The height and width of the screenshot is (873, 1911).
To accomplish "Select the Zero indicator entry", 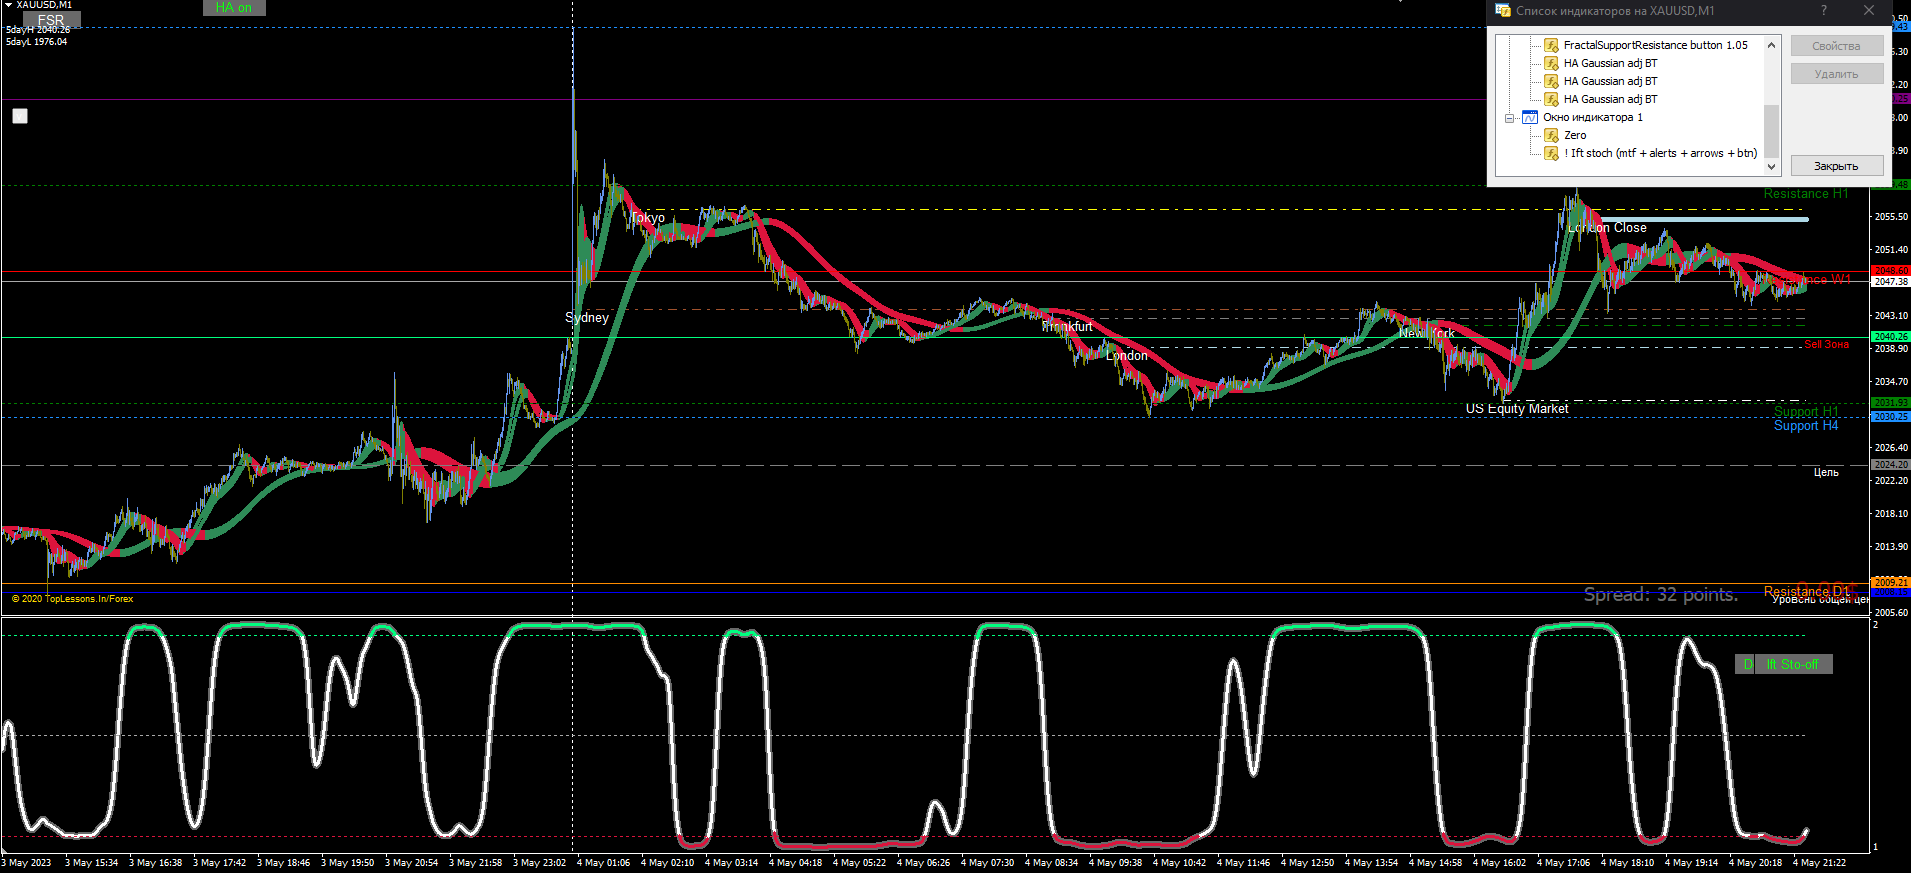I will coord(1575,135).
